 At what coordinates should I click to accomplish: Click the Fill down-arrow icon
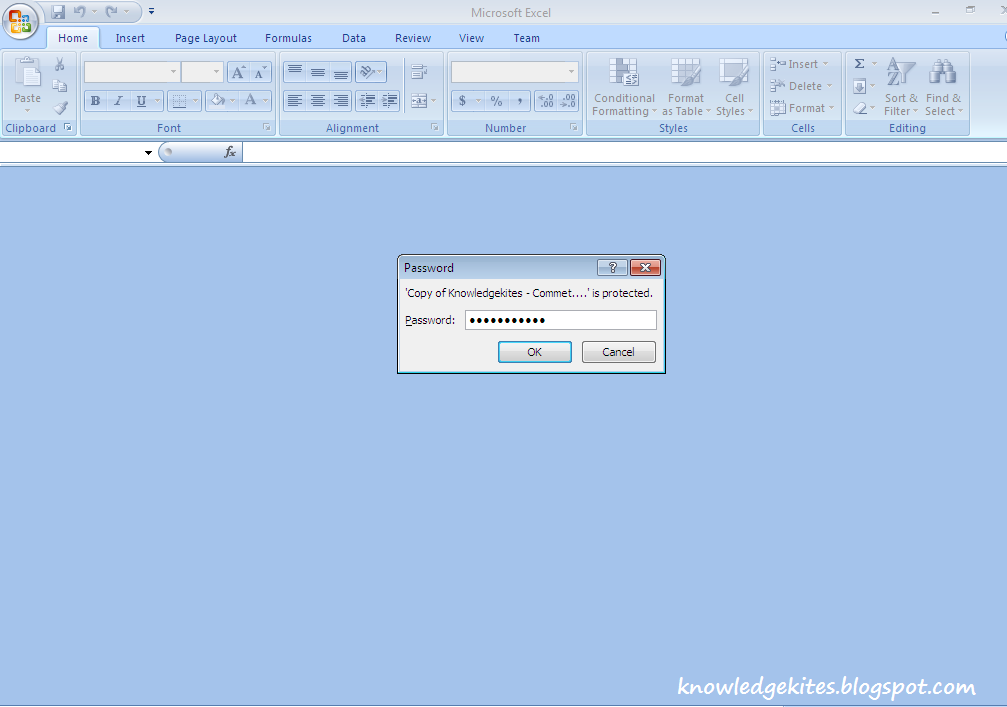point(859,86)
